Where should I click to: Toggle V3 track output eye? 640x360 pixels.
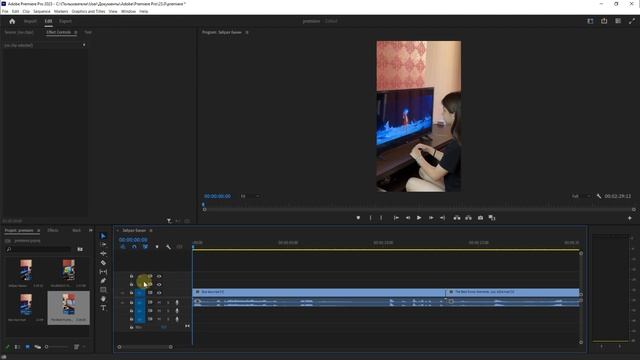tap(159, 276)
